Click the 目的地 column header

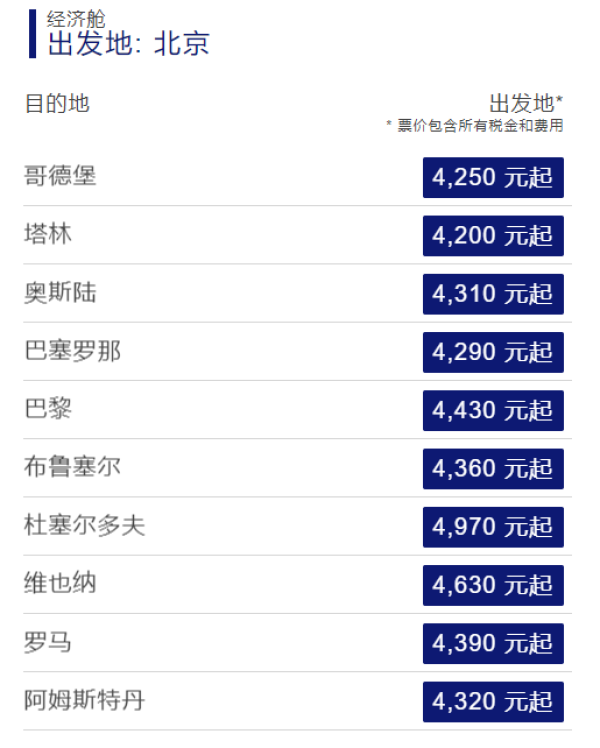click(57, 104)
